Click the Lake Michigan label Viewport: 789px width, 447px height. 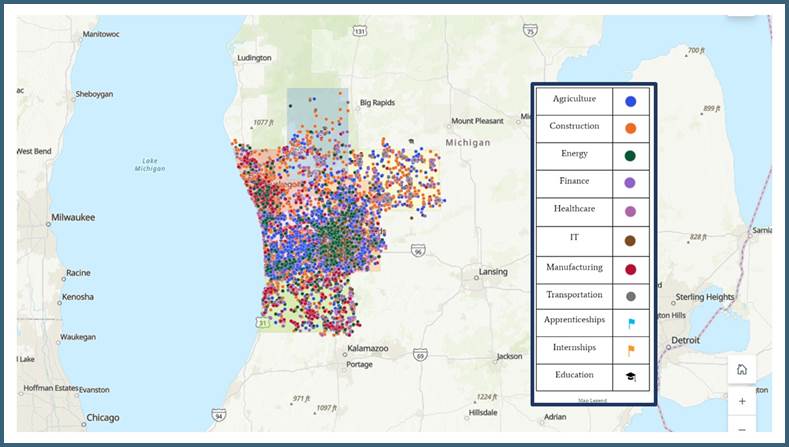tap(149, 164)
